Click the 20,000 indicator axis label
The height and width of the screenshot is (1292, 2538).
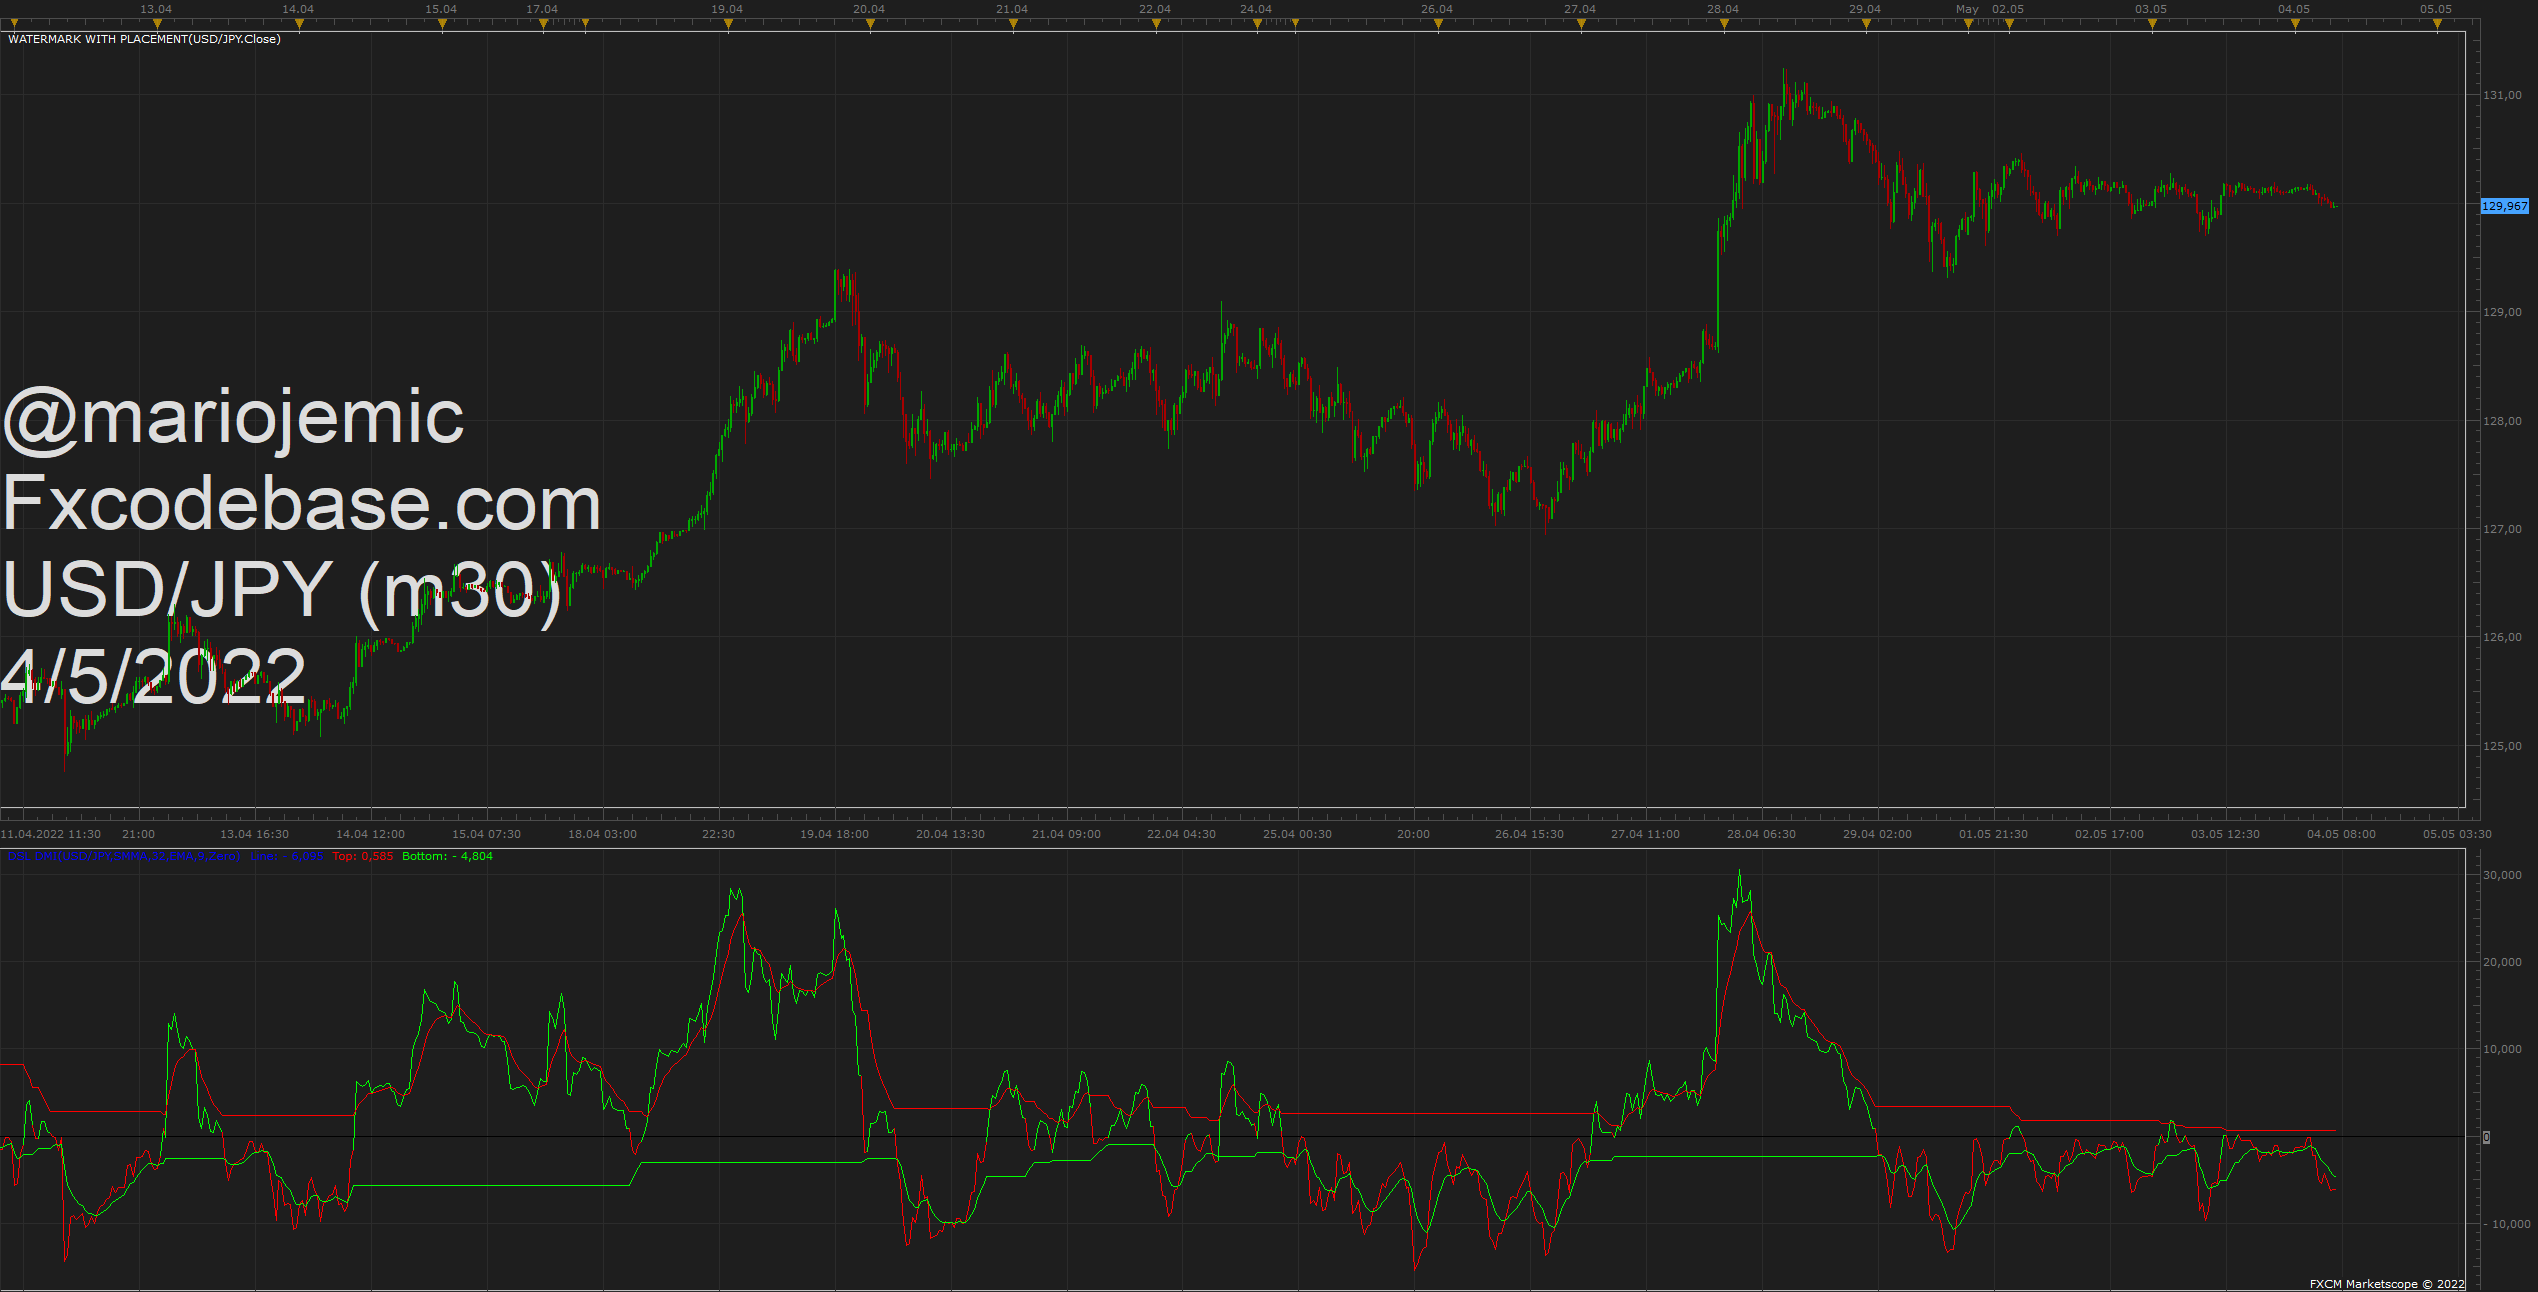coord(2502,962)
